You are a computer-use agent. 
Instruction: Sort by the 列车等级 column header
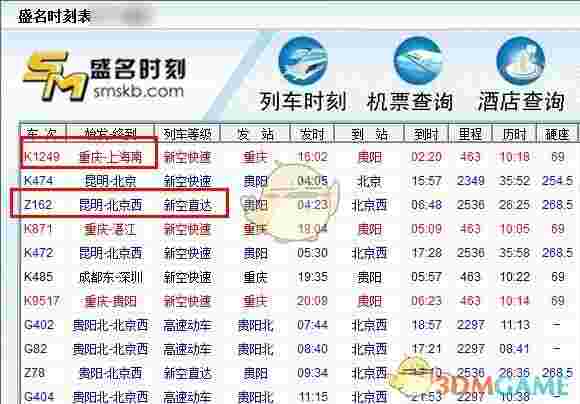187,134
